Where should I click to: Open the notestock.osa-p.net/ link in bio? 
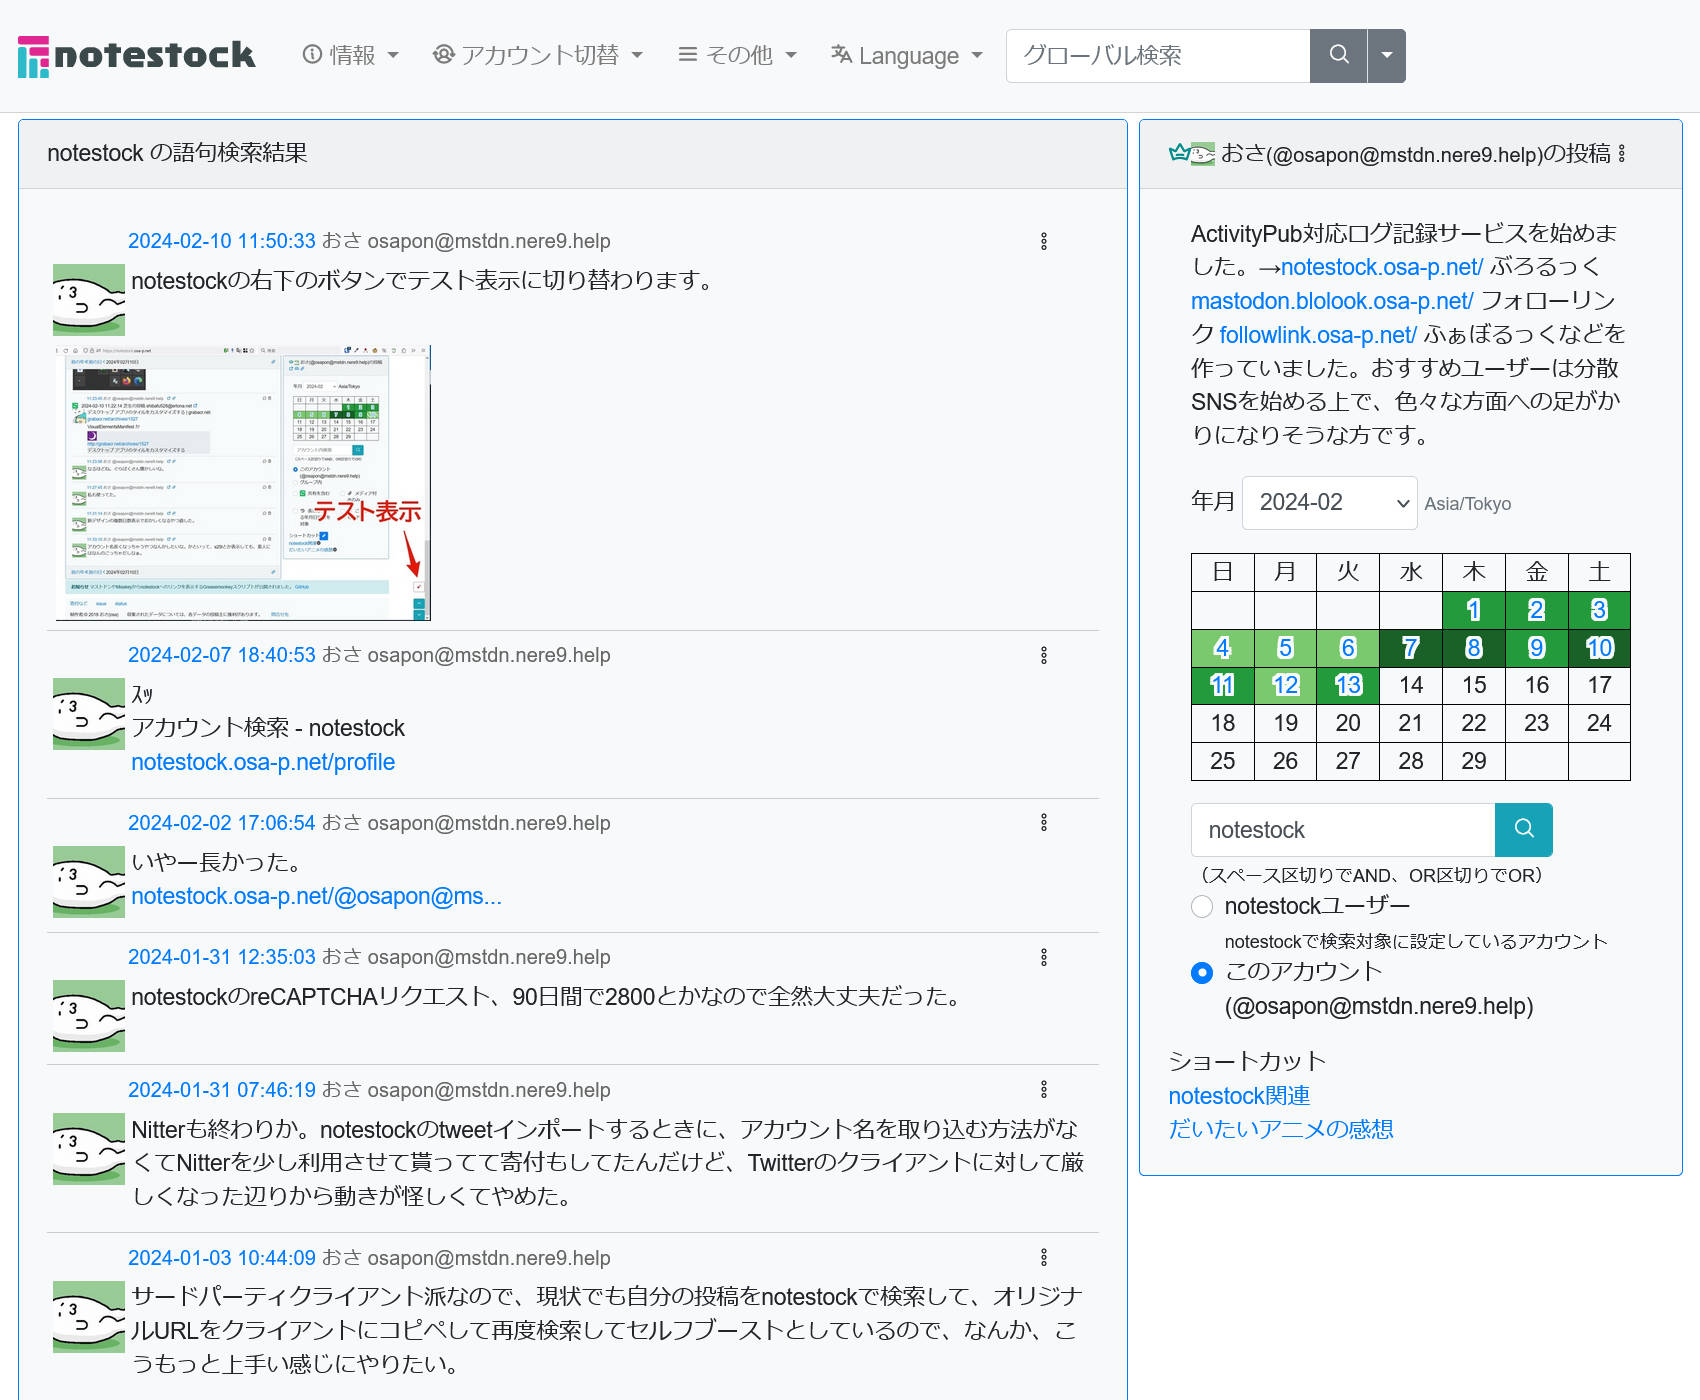tap(1382, 267)
